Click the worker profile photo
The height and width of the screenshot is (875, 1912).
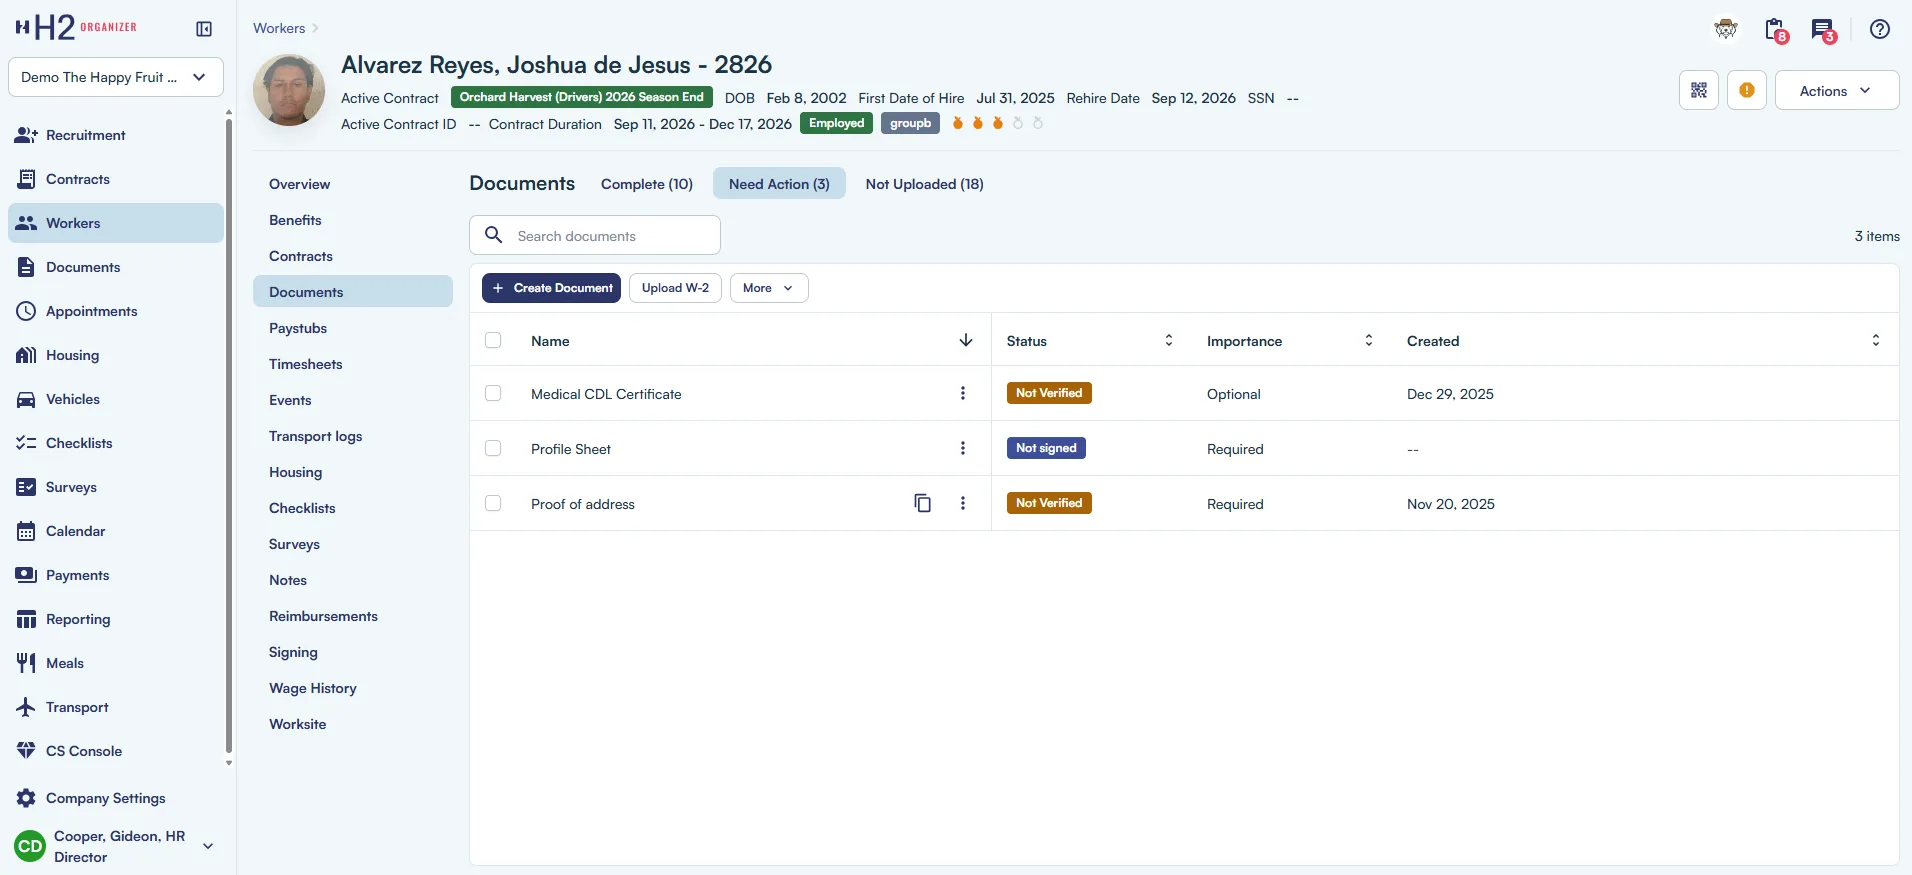pos(289,90)
